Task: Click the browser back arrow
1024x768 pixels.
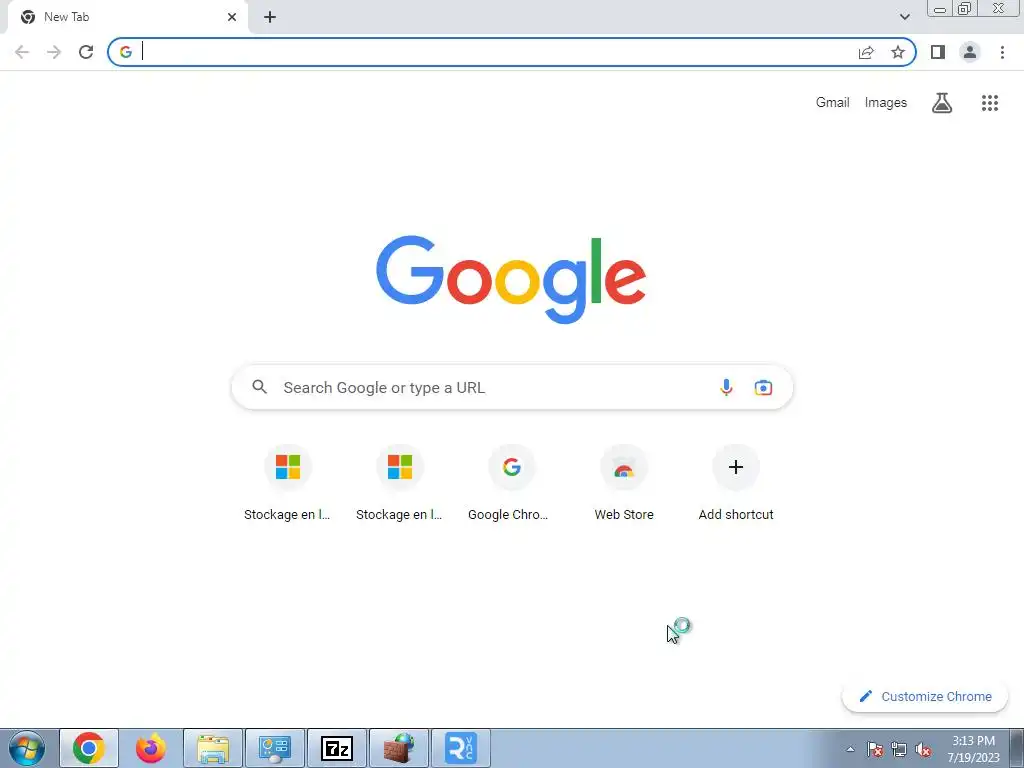Action: pyautogui.click(x=22, y=52)
